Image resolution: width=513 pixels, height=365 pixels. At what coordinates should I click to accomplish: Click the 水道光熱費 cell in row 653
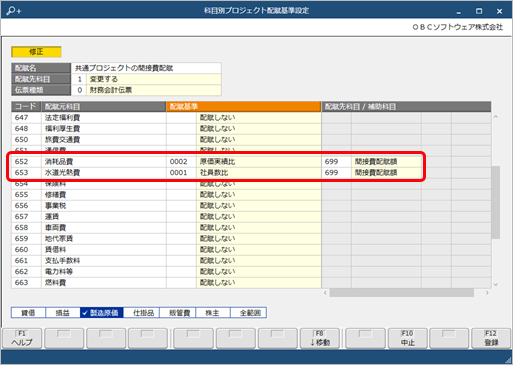pyautogui.click(x=104, y=173)
